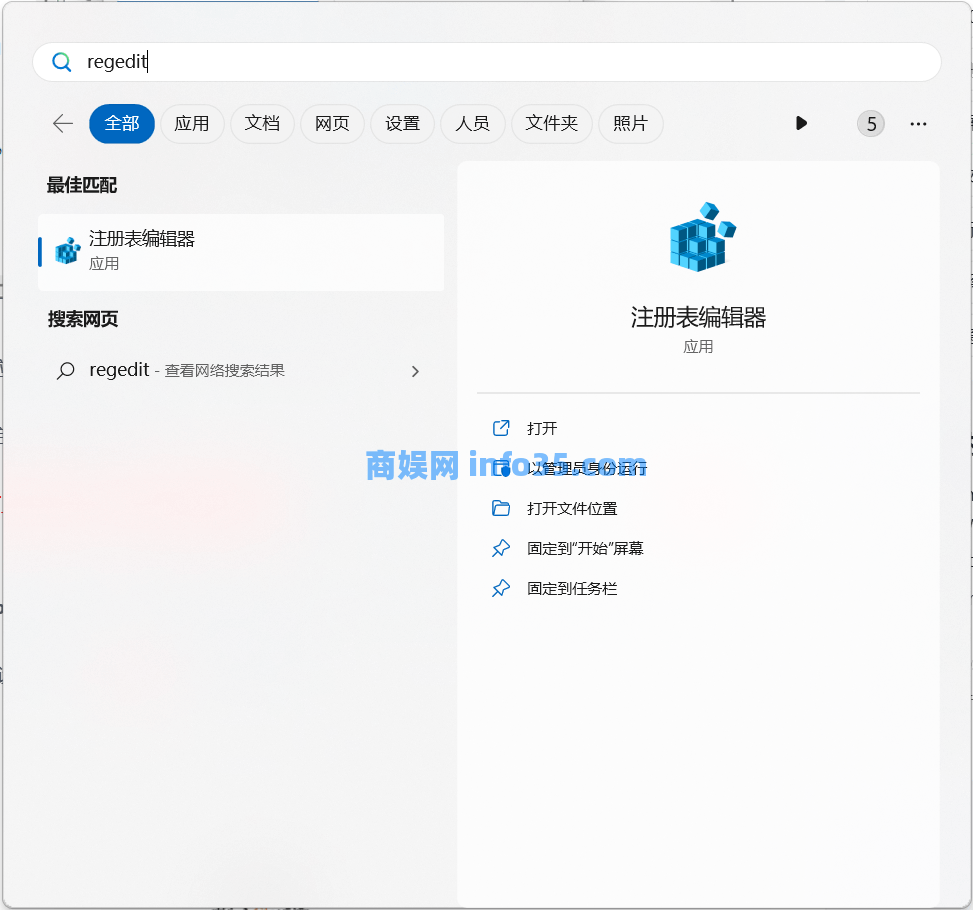Click the rewards badge showing 5
973x910 pixels.
pos(871,123)
